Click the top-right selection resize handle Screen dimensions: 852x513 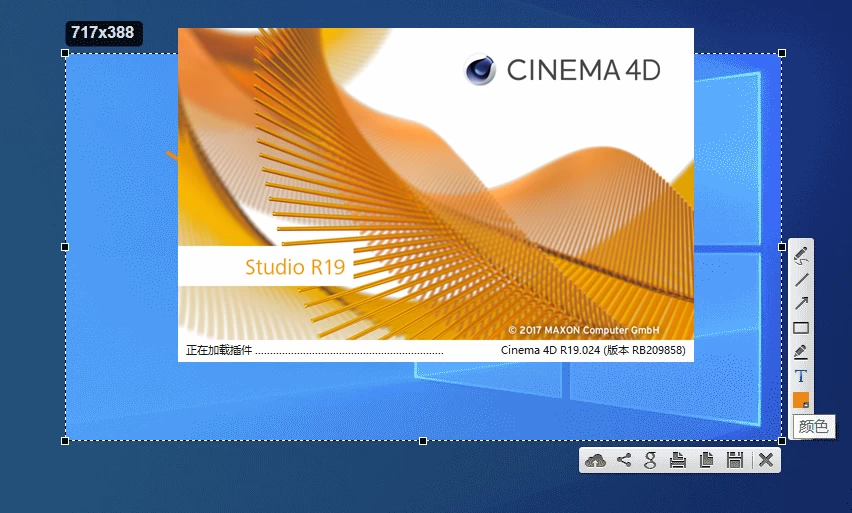(782, 53)
